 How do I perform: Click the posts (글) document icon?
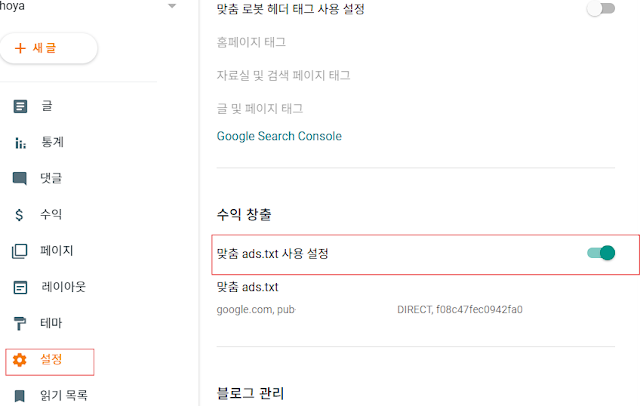click(x=20, y=106)
